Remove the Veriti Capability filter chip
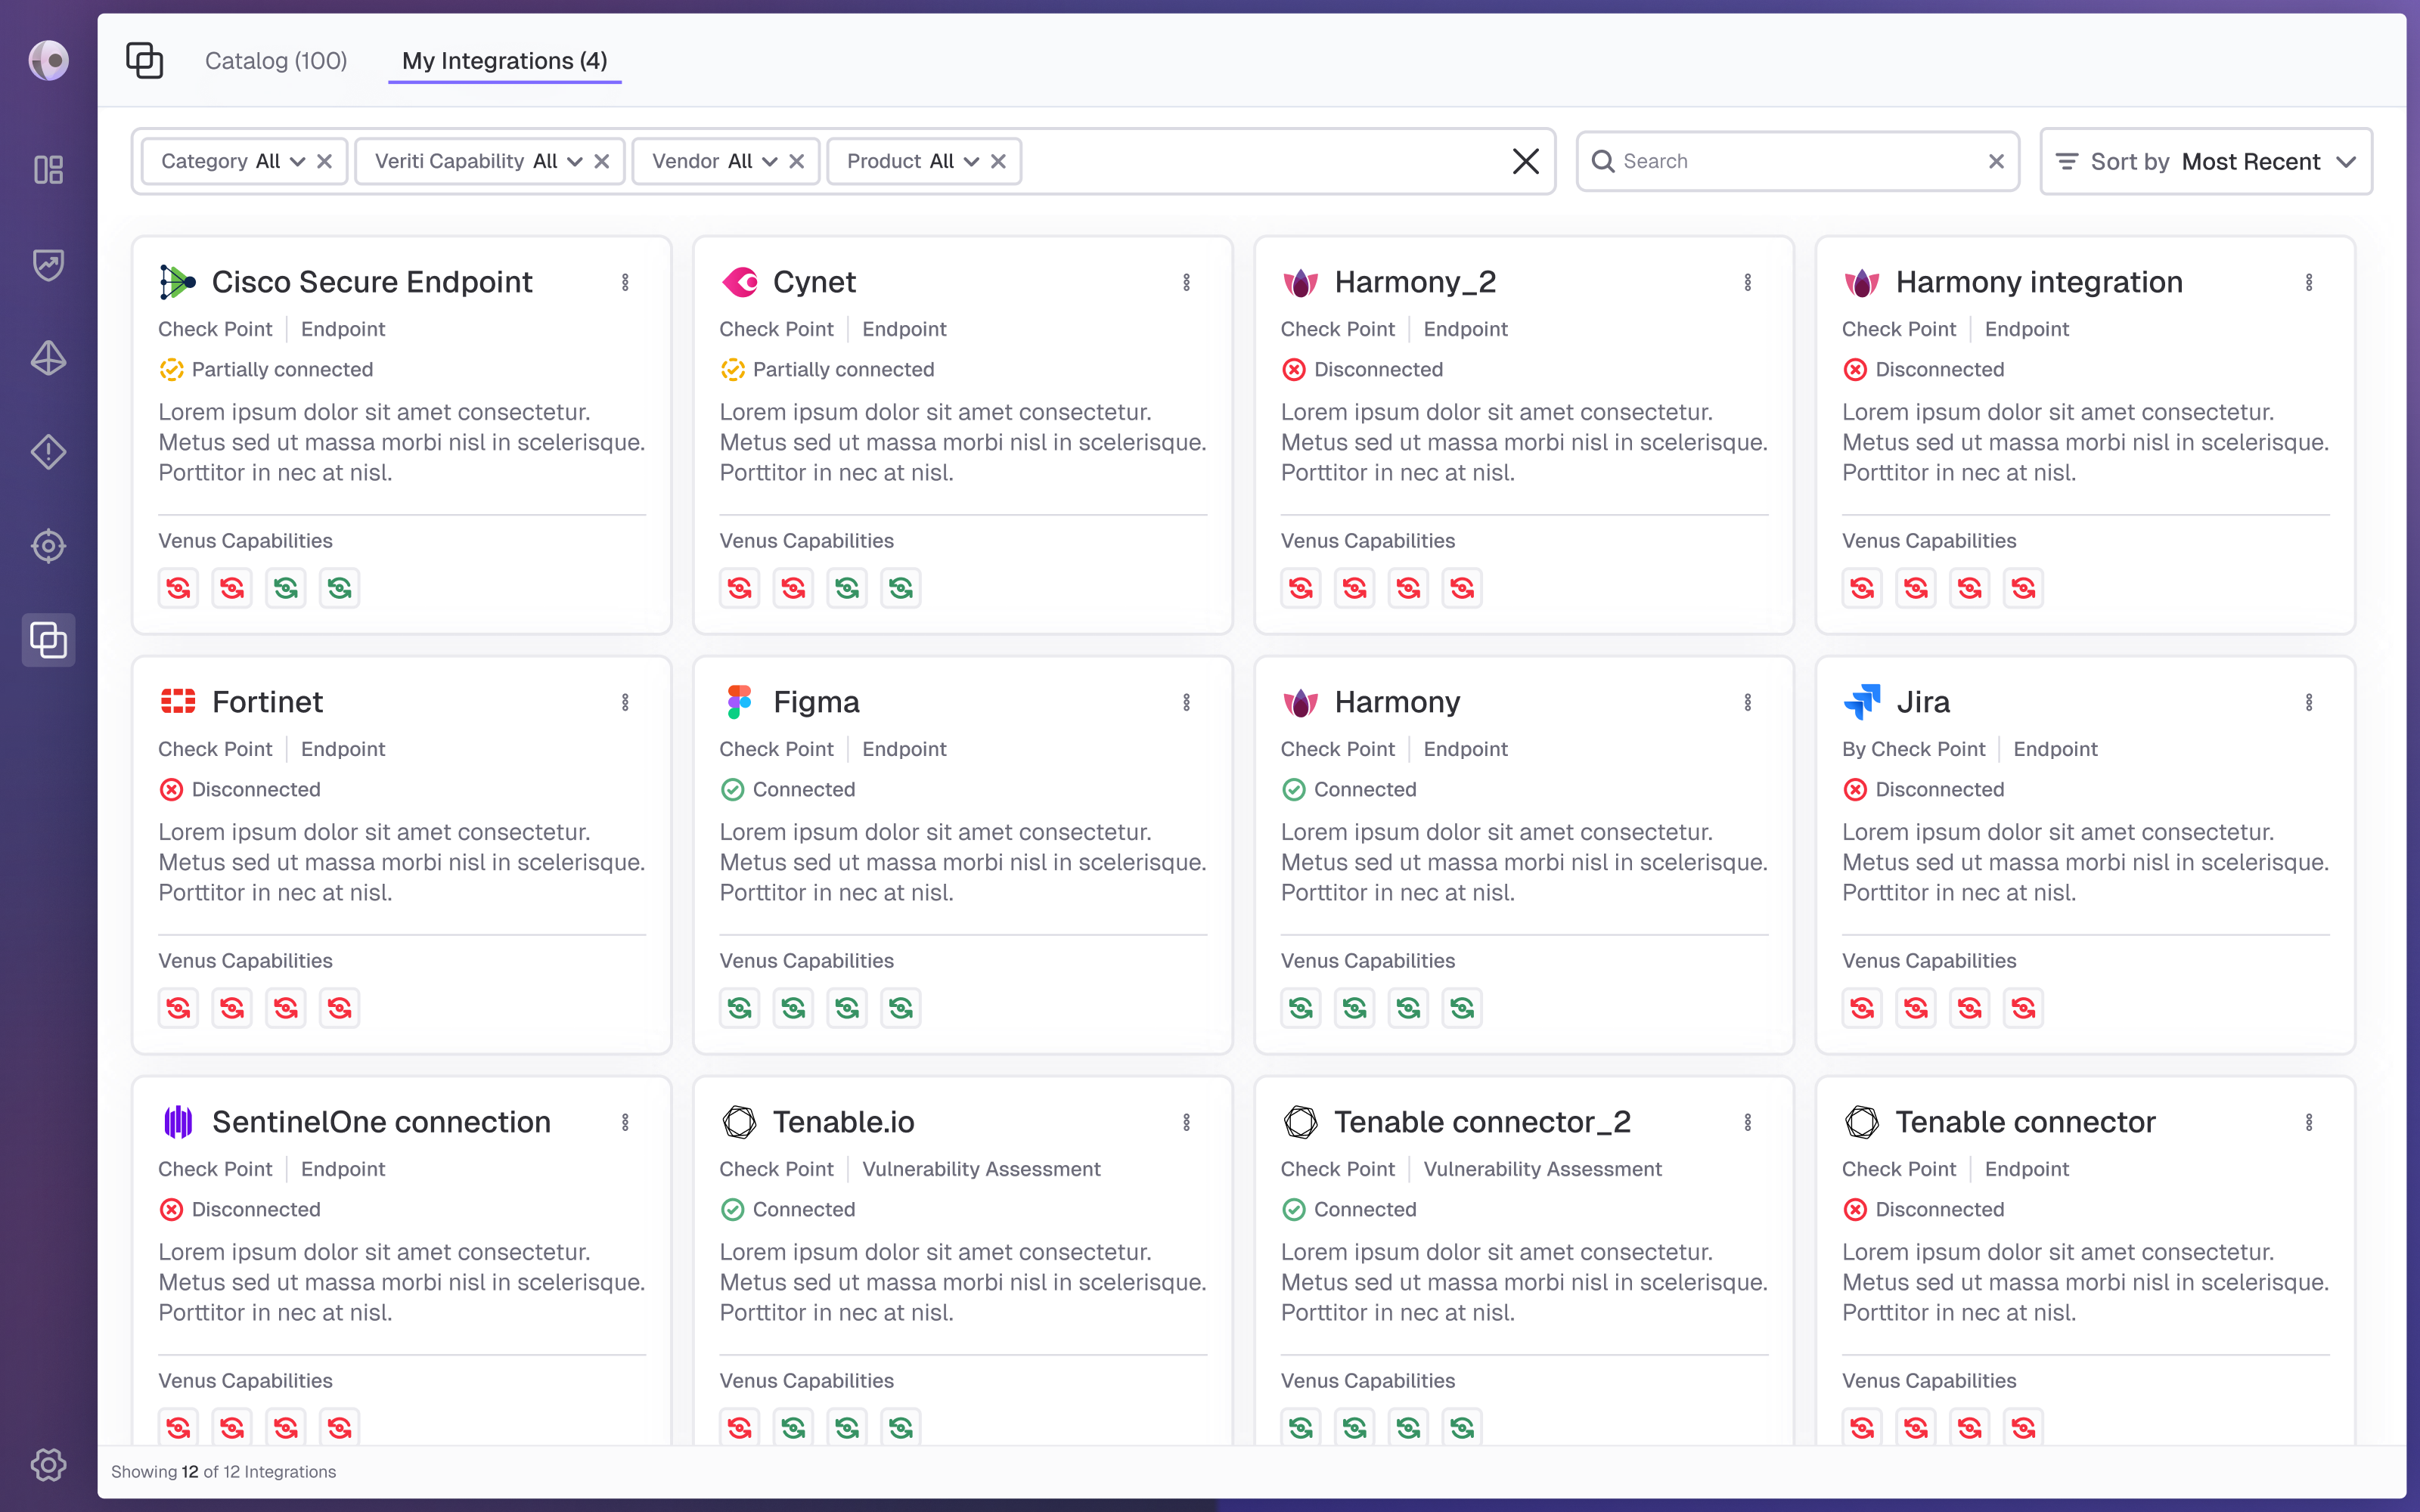Viewport: 2420px width, 1512px height. click(601, 161)
